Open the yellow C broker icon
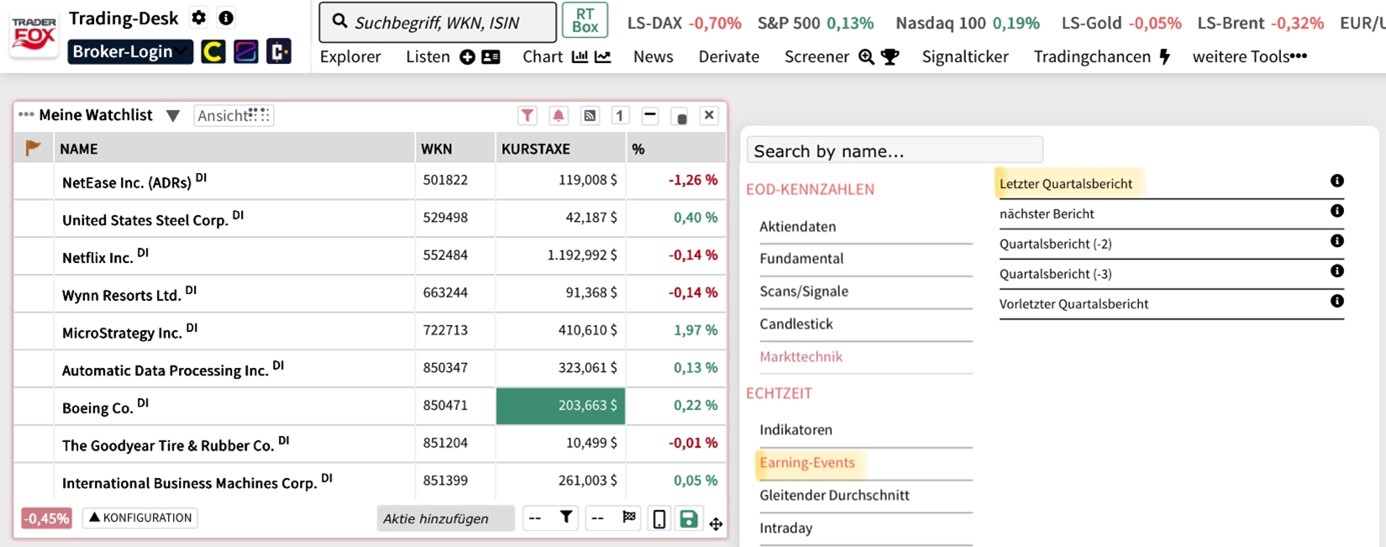The image size is (1386, 547). pos(213,51)
